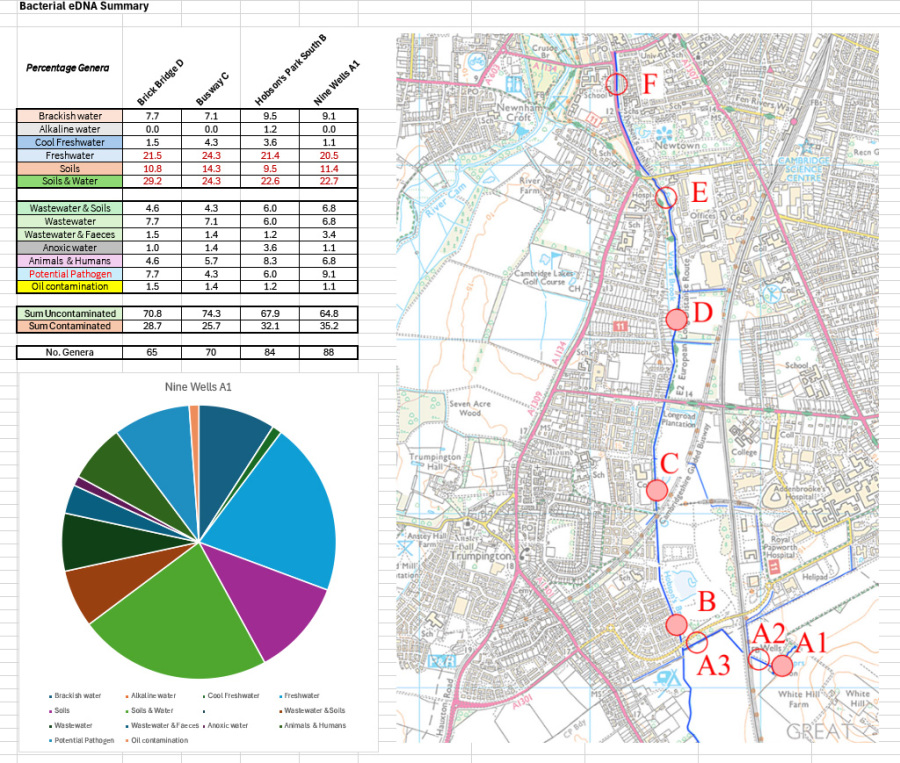Image resolution: width=900 pixels, height=763 pixels.
Task: Click the 'Nine Wells A1' chart title
Action: 197,386
